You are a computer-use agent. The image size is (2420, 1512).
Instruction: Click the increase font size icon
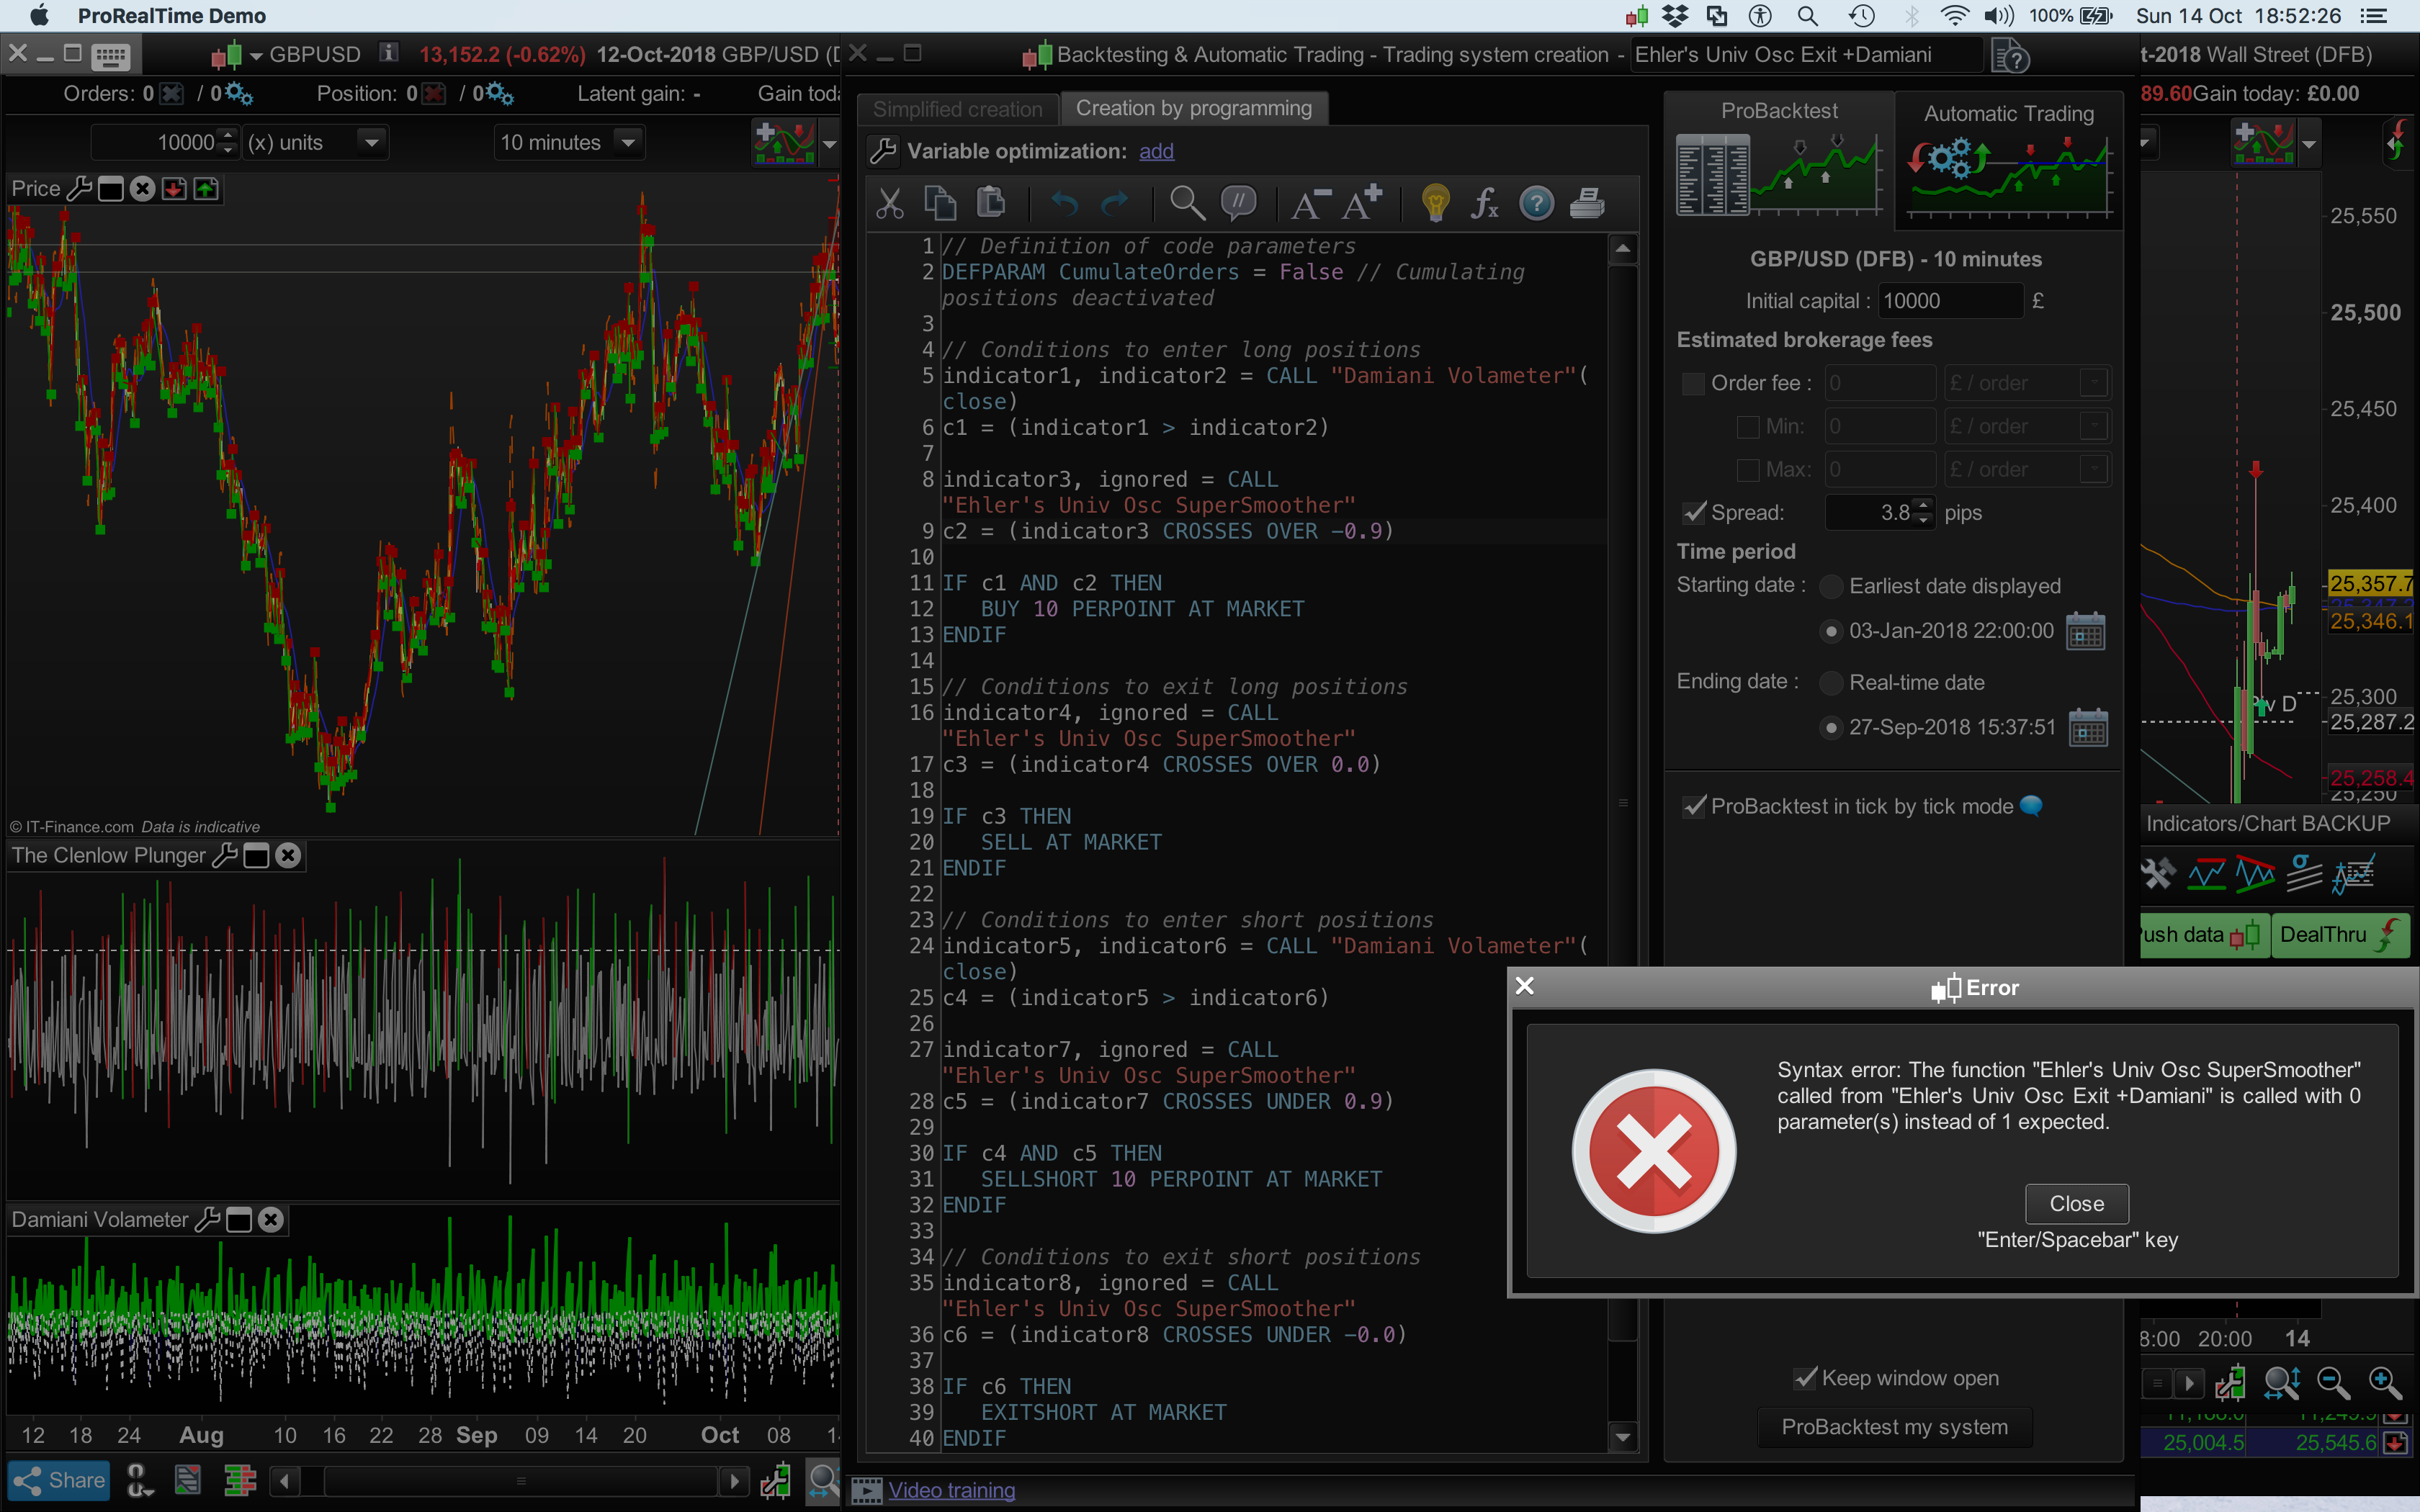[1361, 204]
